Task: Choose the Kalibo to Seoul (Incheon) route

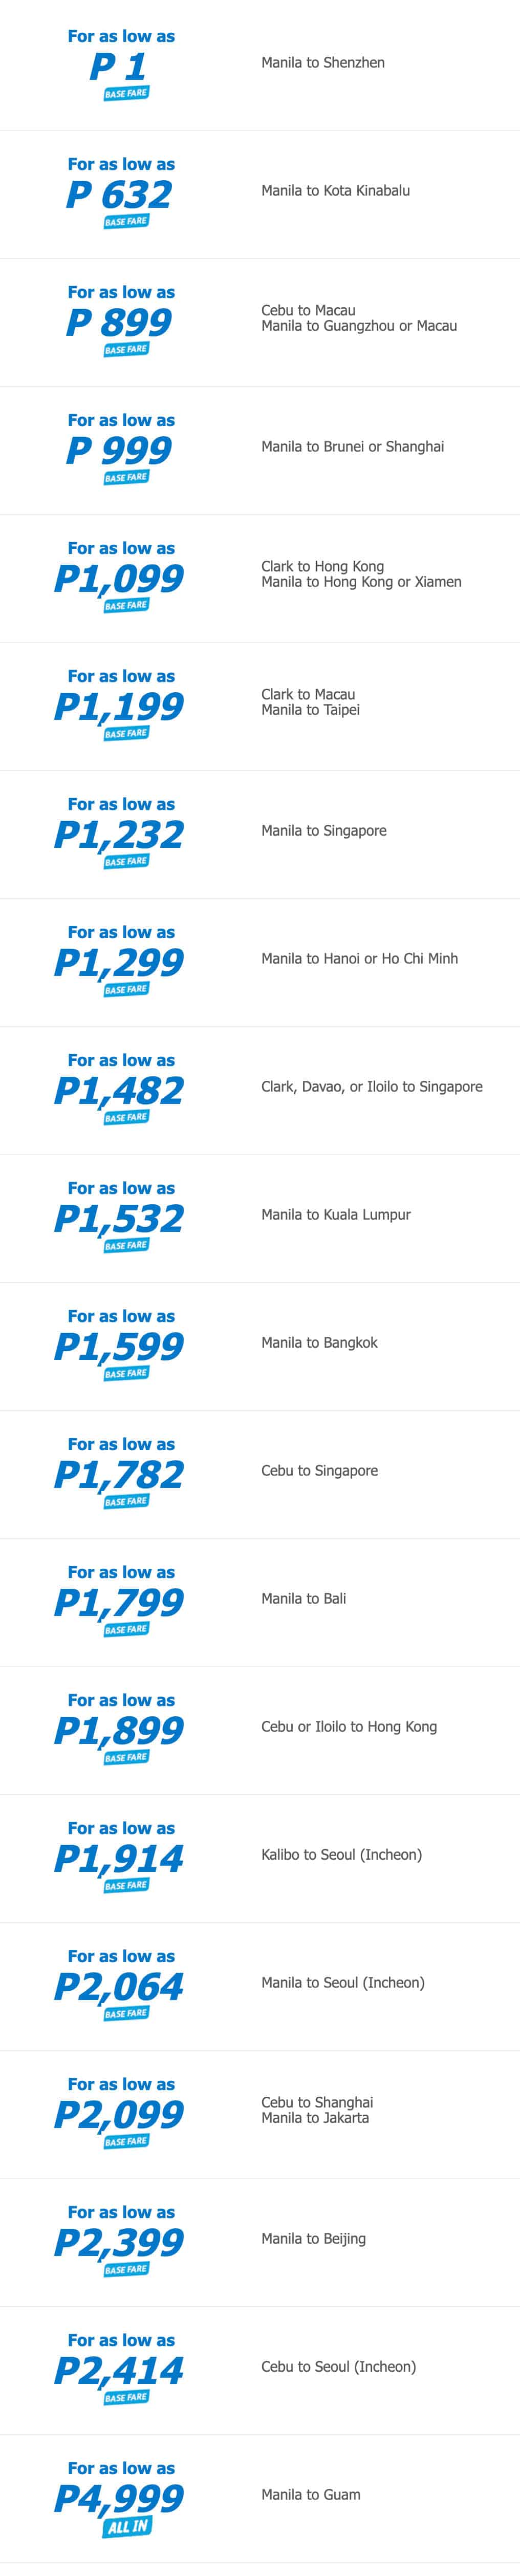Action: pos(341,1855)
